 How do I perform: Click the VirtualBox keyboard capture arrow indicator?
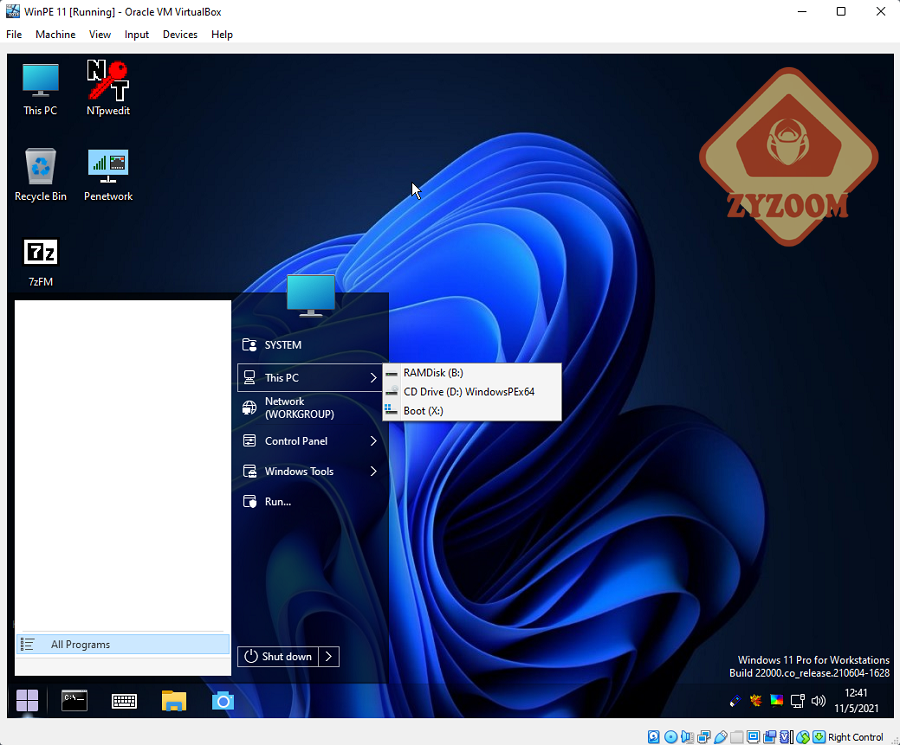coord(819,737)
